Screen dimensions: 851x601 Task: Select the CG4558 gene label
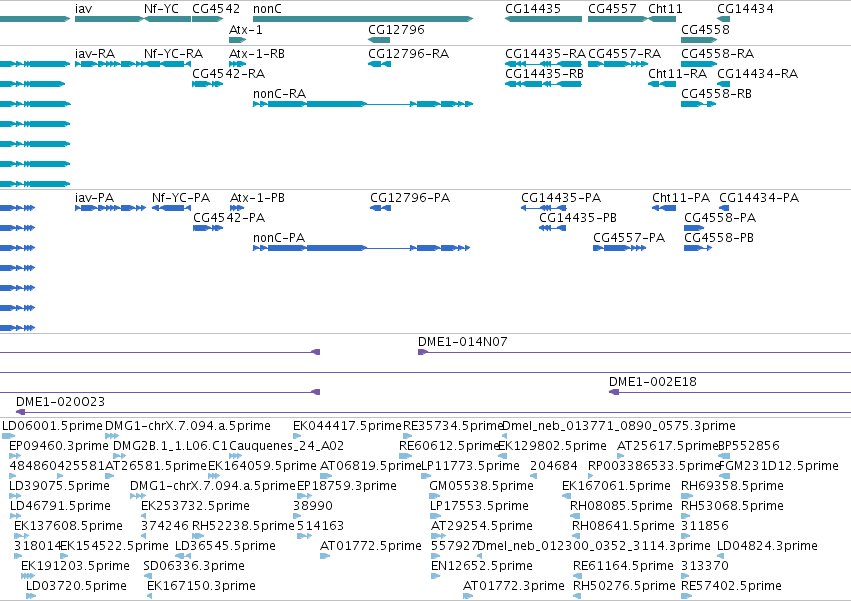(x=705, y=29)
